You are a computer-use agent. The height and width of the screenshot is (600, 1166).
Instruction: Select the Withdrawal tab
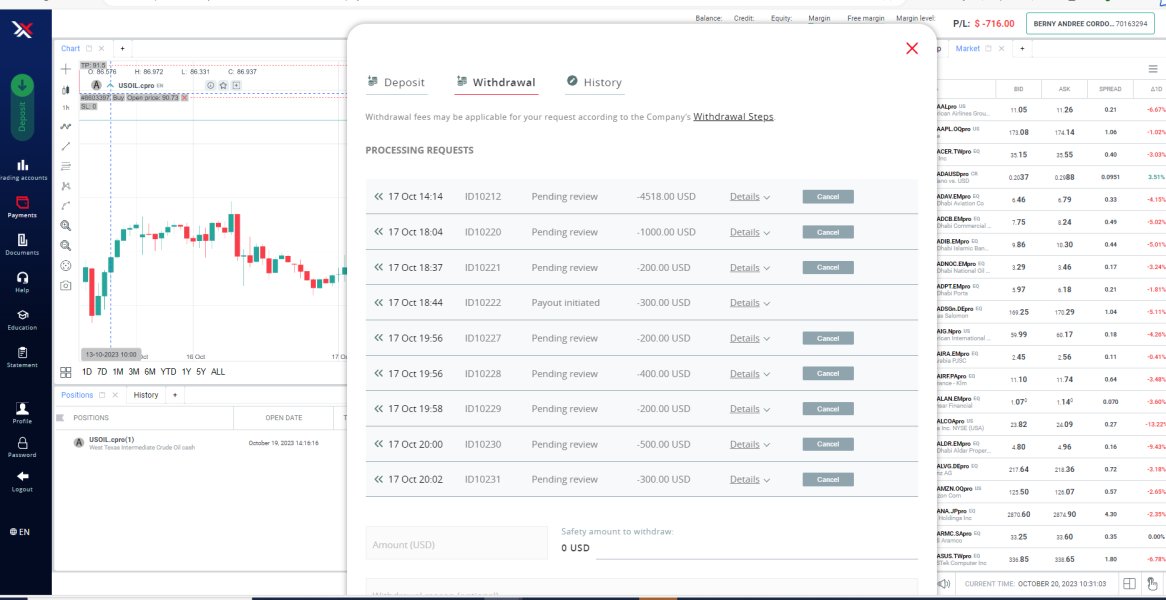pyautogui.click(x=496, y=82)
